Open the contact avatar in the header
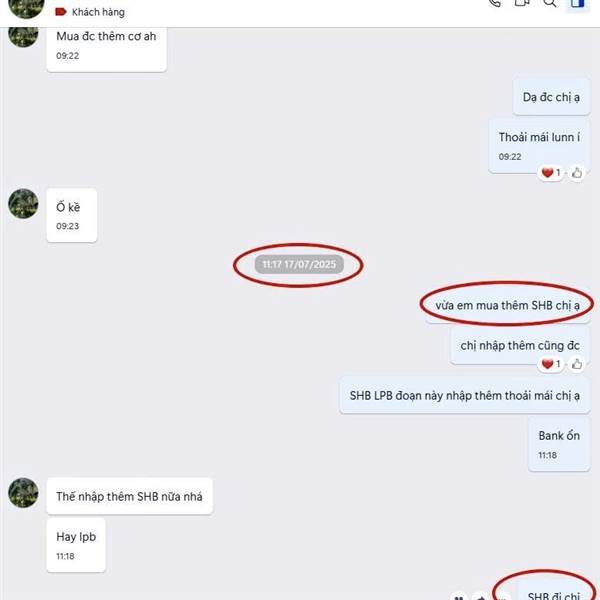The height and width of the screenshot is (600, 600). [26, 7]
